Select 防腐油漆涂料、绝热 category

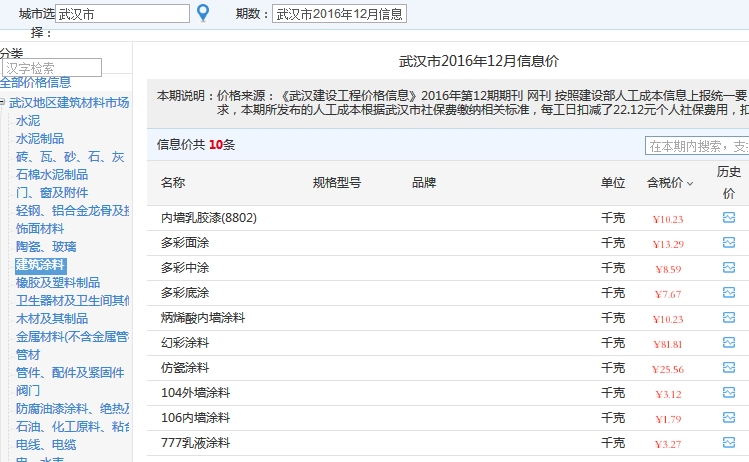pyautogui.click(x=72, y=409)
